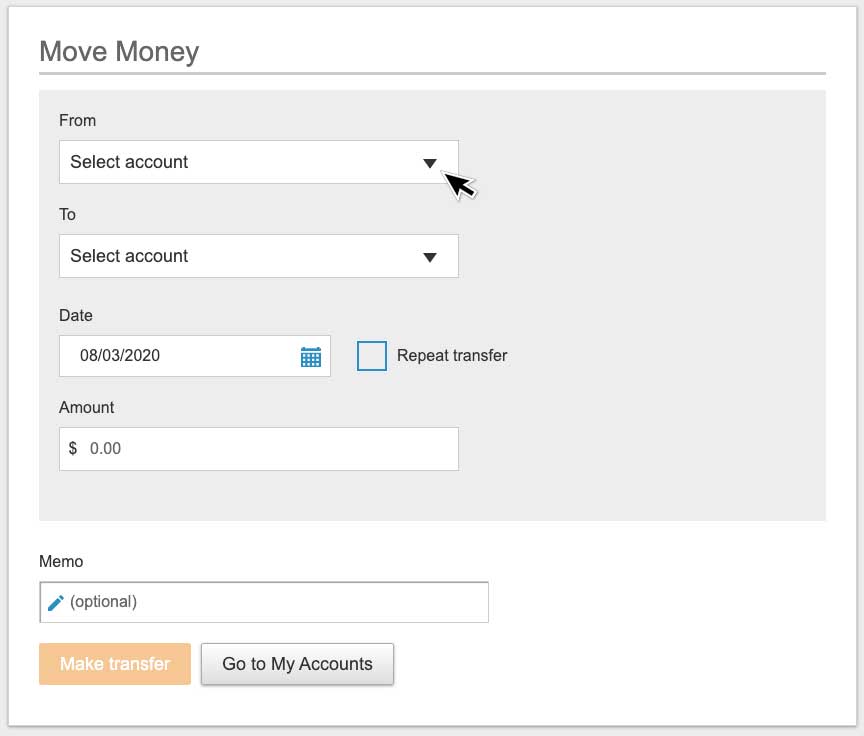
Task: Expand the From account dropdown arrow
Action: pos(430,163)
